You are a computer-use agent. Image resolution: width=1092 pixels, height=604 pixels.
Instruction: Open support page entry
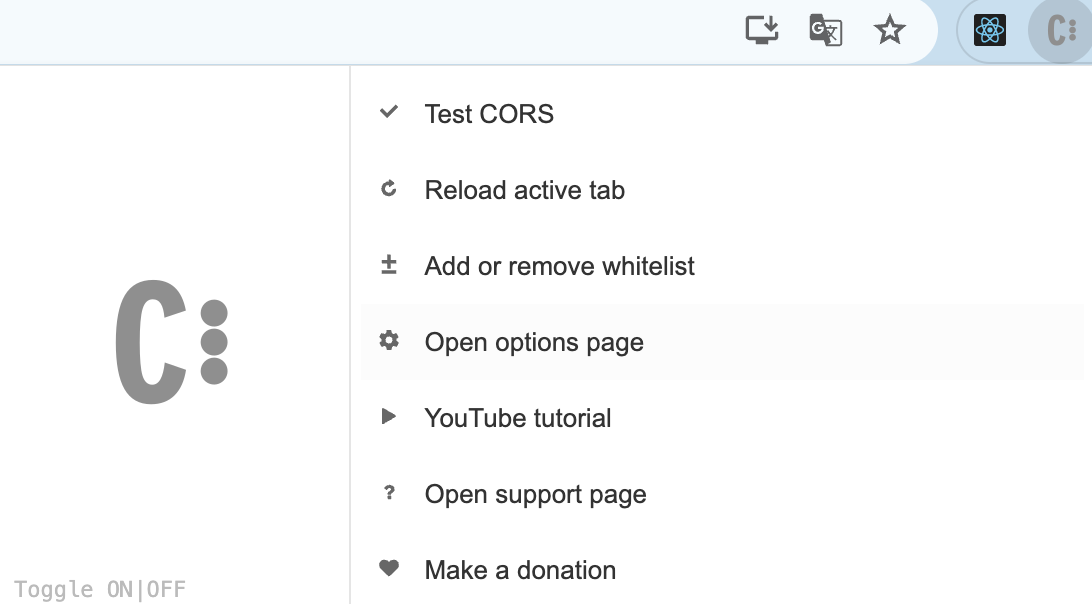pyautogui.click(x=722, y=493)
